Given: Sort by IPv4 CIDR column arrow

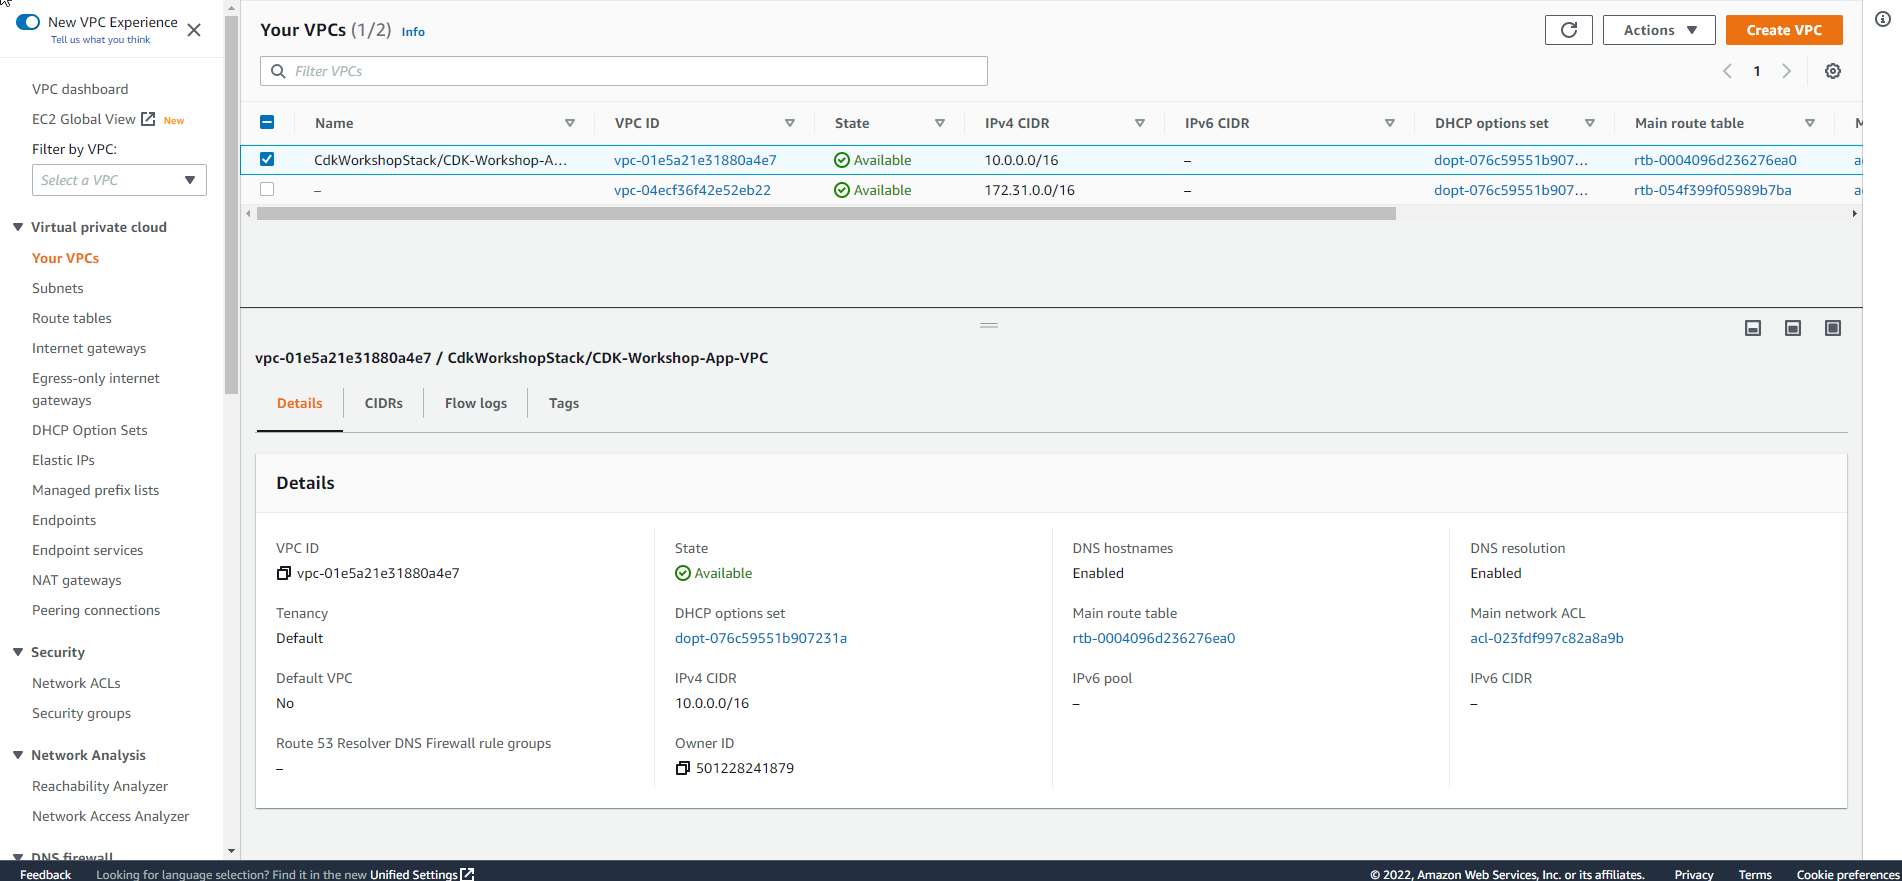Looking at the screenshot, I should click(1140, 123).
